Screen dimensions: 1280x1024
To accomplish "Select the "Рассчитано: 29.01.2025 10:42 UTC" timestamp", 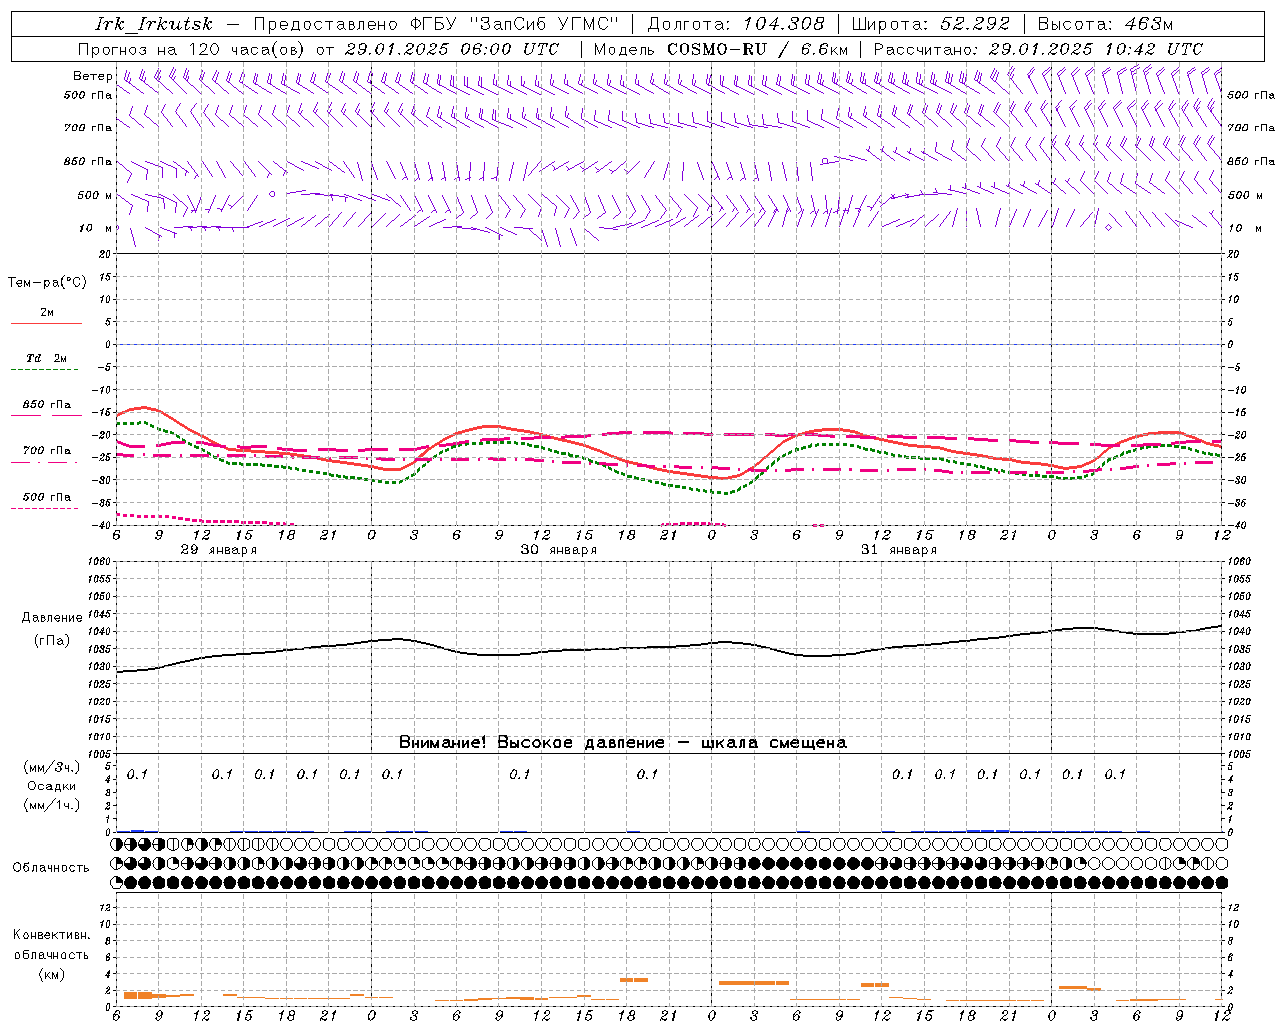I will [x=1038, y=49].
